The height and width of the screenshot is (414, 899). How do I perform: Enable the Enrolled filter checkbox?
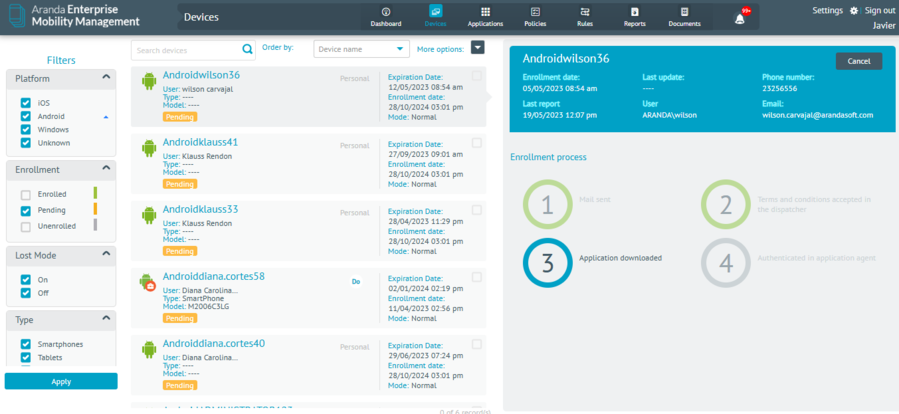click(25, 195)
